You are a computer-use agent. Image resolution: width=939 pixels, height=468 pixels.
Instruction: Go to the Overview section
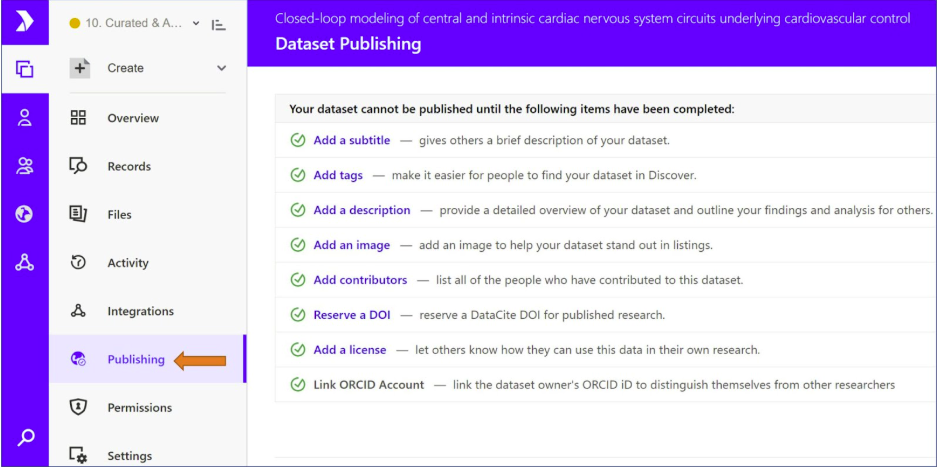(x=133, y=118)
